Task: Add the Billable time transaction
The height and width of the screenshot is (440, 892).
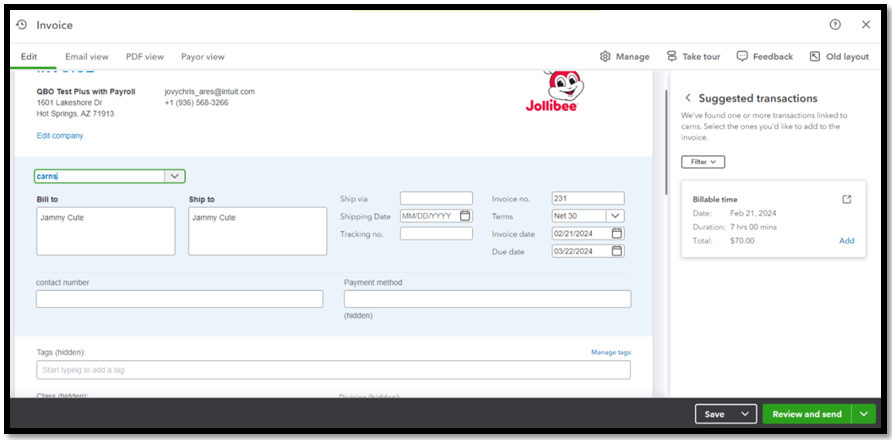Action: pos(846,241)
